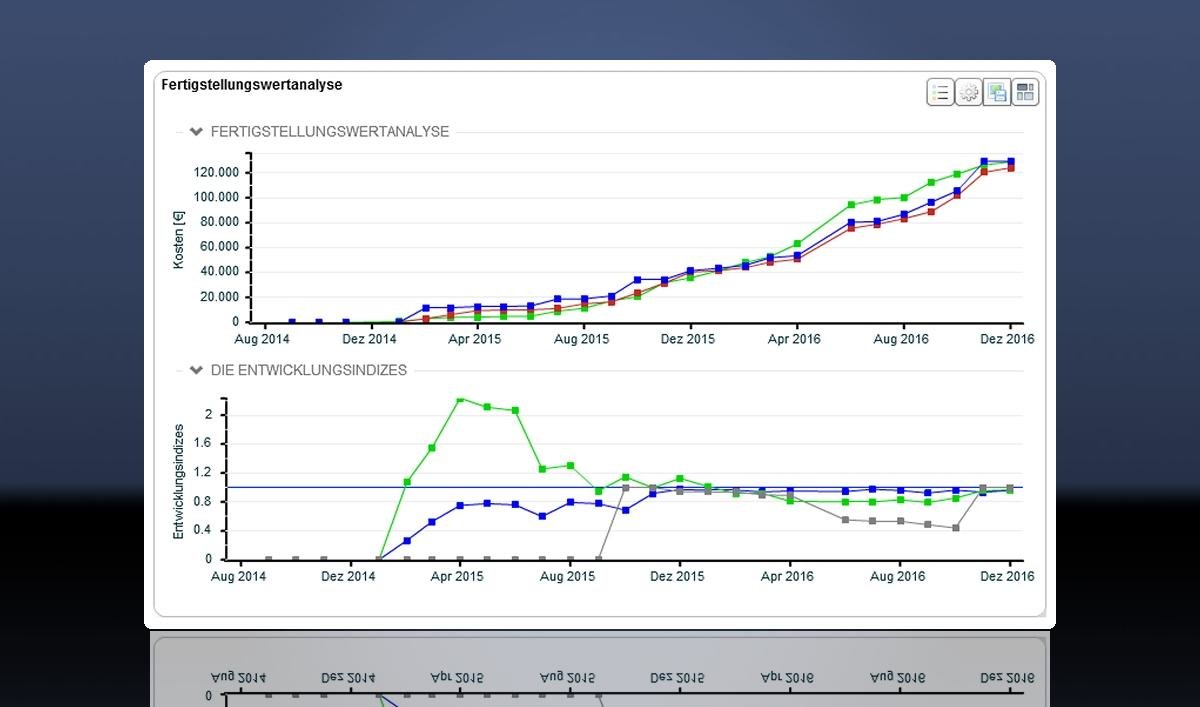Select the bold Fertigstellungswertanalyse panel title
1200x707 pixels.
(x=252, y=85)
